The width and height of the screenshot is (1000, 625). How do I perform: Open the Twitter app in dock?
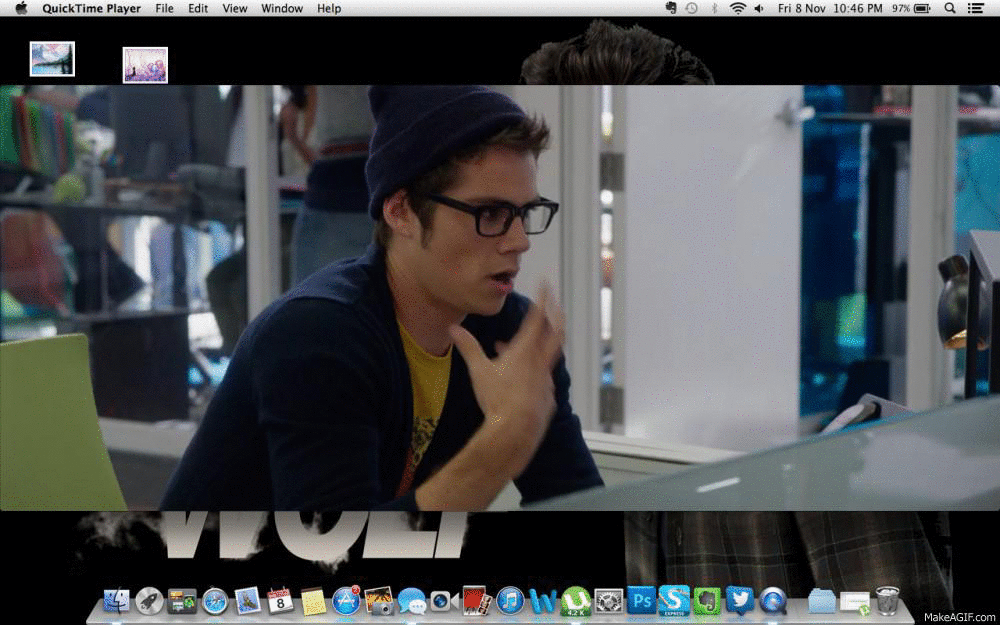[740, 600]
